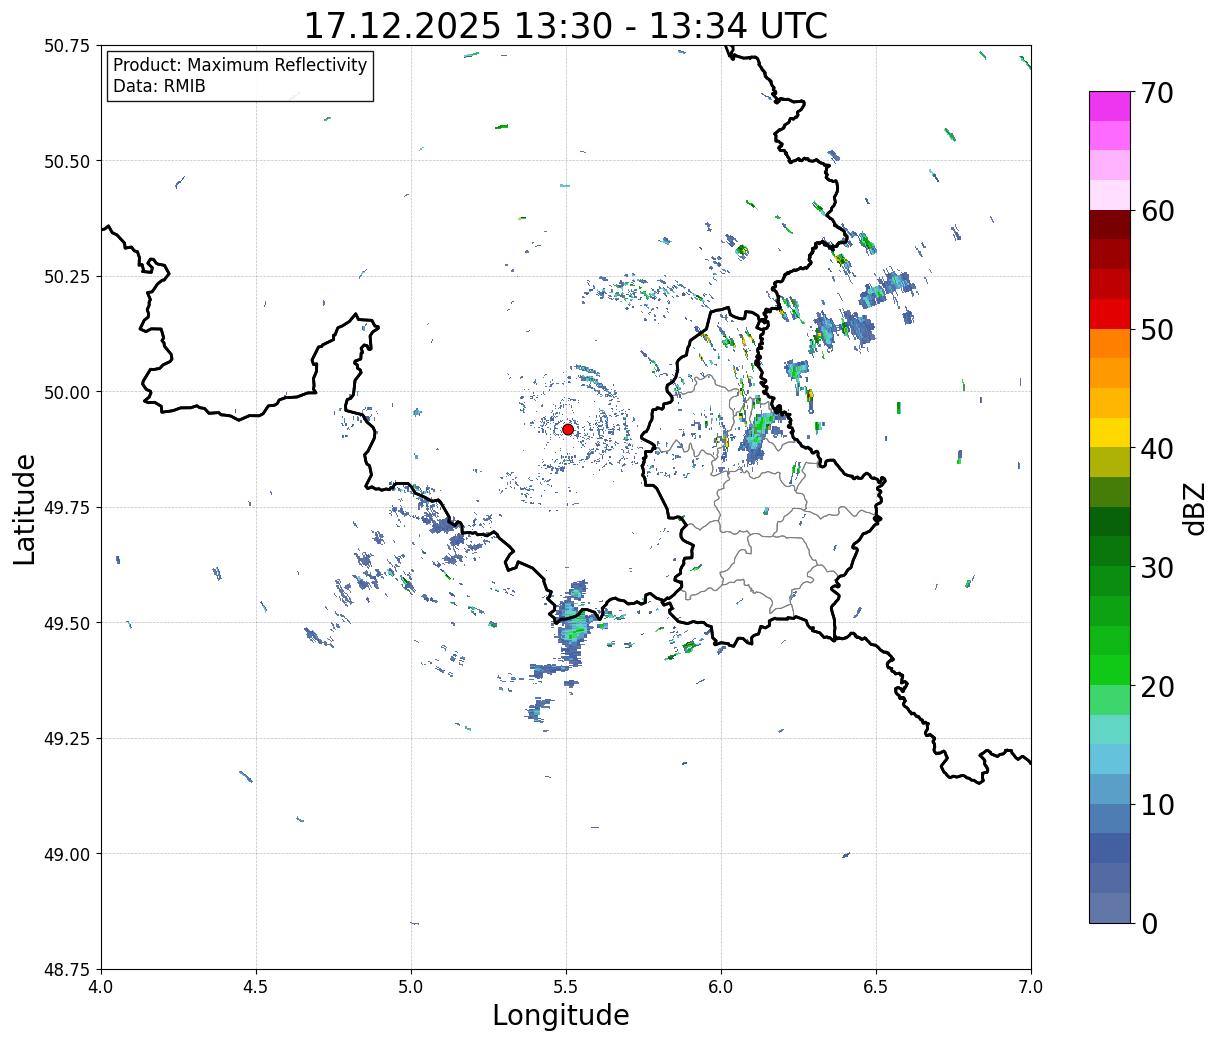Click the magenta swatch at colorbar top

point(1110,106)
